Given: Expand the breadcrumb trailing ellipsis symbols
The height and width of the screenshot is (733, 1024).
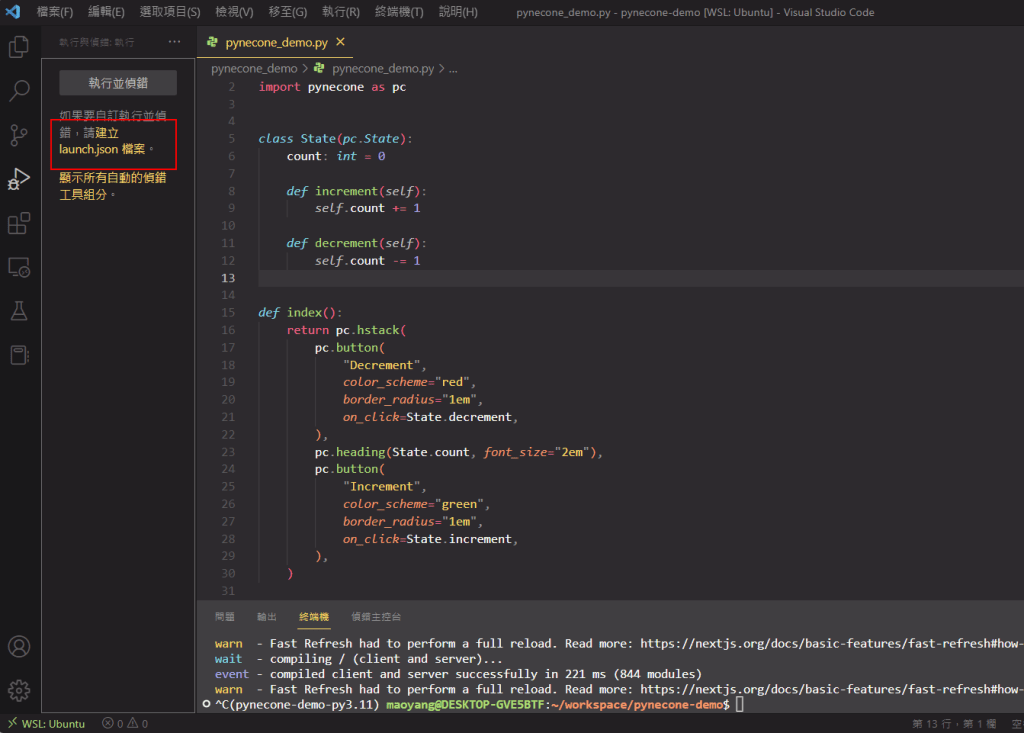Looking at the screenshot, I should [x=453, y=69].
